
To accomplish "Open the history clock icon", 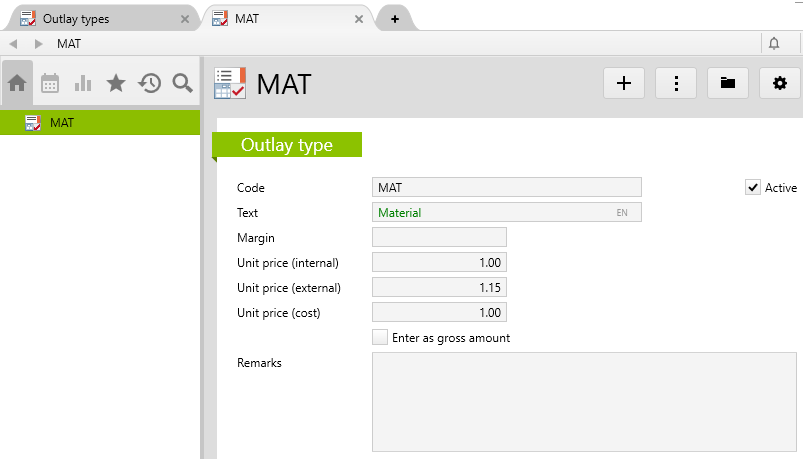I will [x=149, y=84].
